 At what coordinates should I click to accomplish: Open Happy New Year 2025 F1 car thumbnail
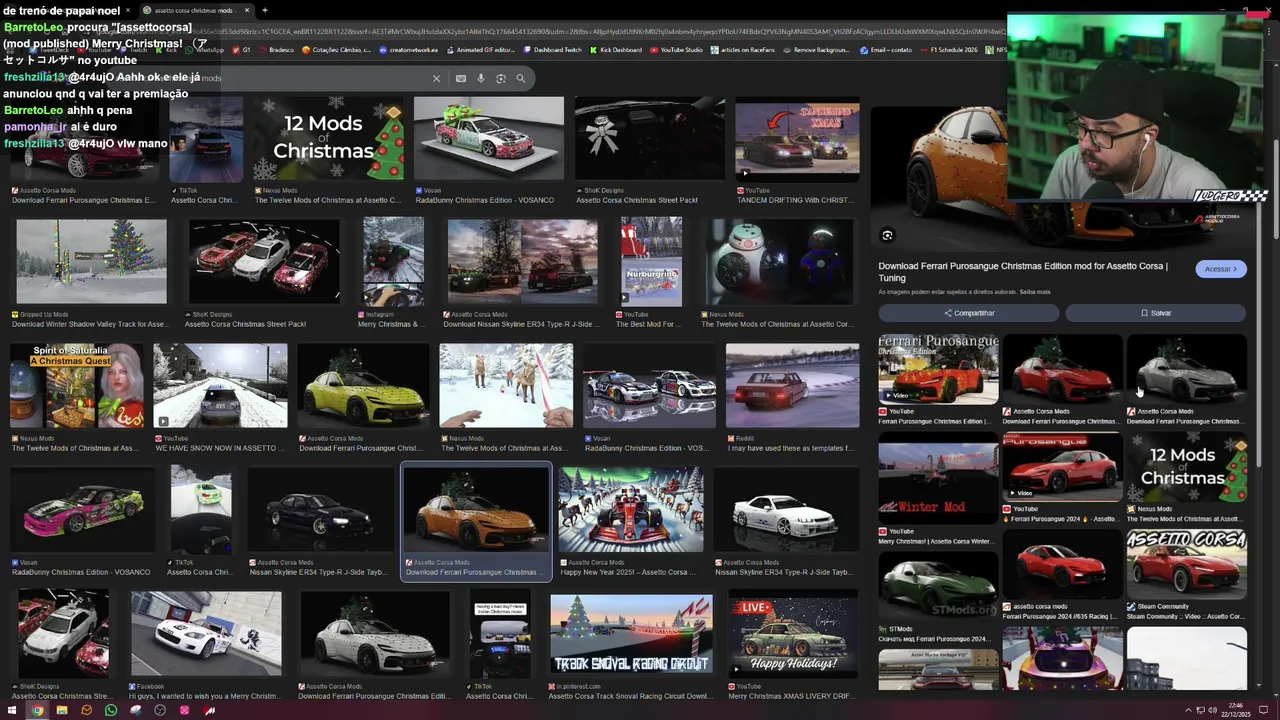click(631, 510)
